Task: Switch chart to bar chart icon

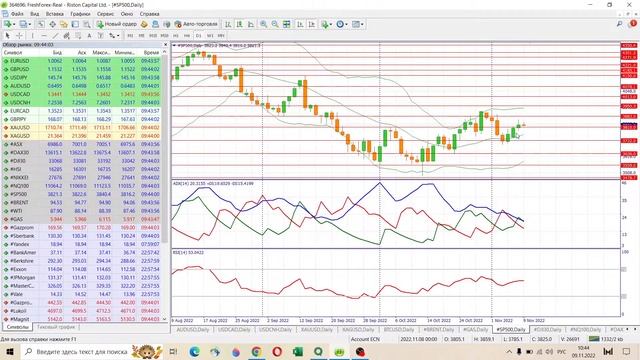Action: [228, 24]
